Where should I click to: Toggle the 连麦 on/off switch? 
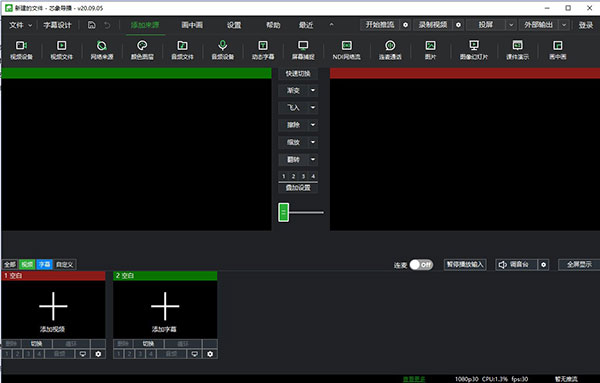click(421, 265)
